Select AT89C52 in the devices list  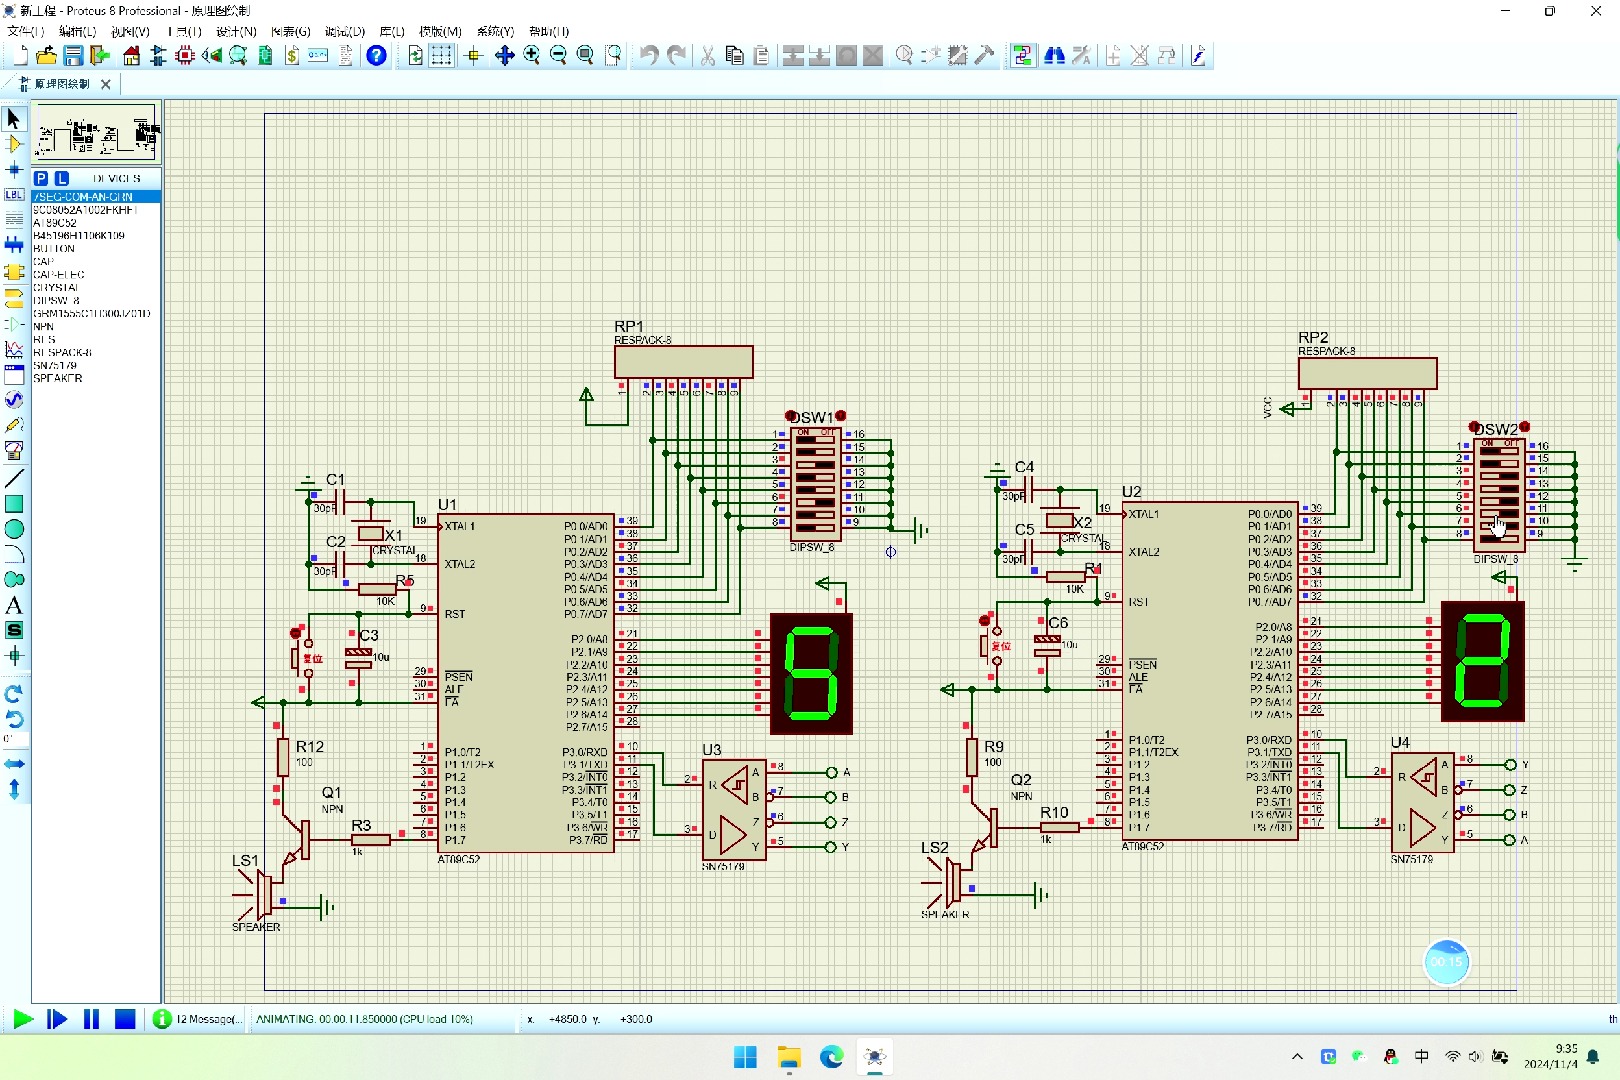point(55,223)
